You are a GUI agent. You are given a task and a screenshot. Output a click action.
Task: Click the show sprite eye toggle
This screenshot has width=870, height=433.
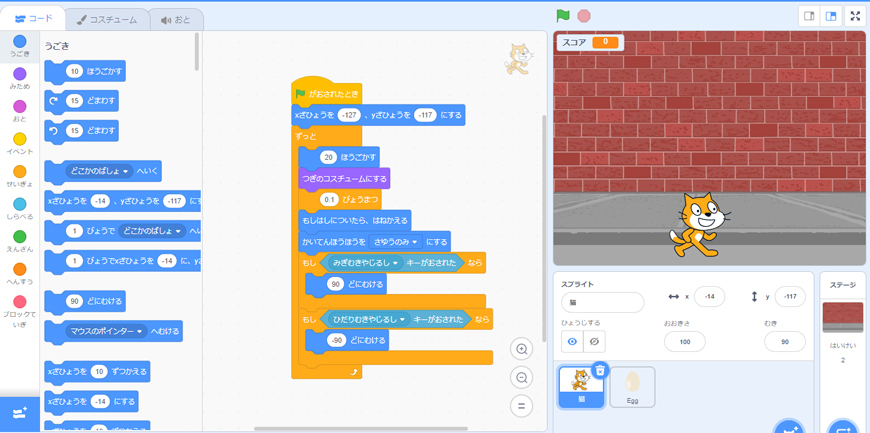point(572,342)
